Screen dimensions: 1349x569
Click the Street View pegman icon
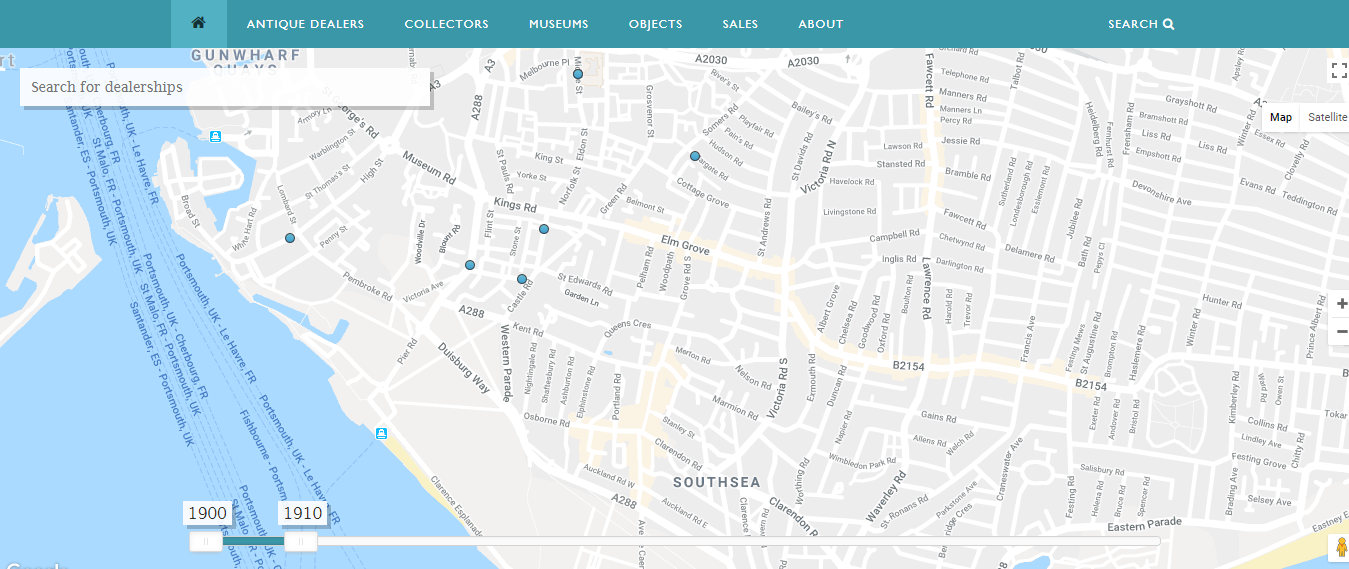coord(1339,548)
